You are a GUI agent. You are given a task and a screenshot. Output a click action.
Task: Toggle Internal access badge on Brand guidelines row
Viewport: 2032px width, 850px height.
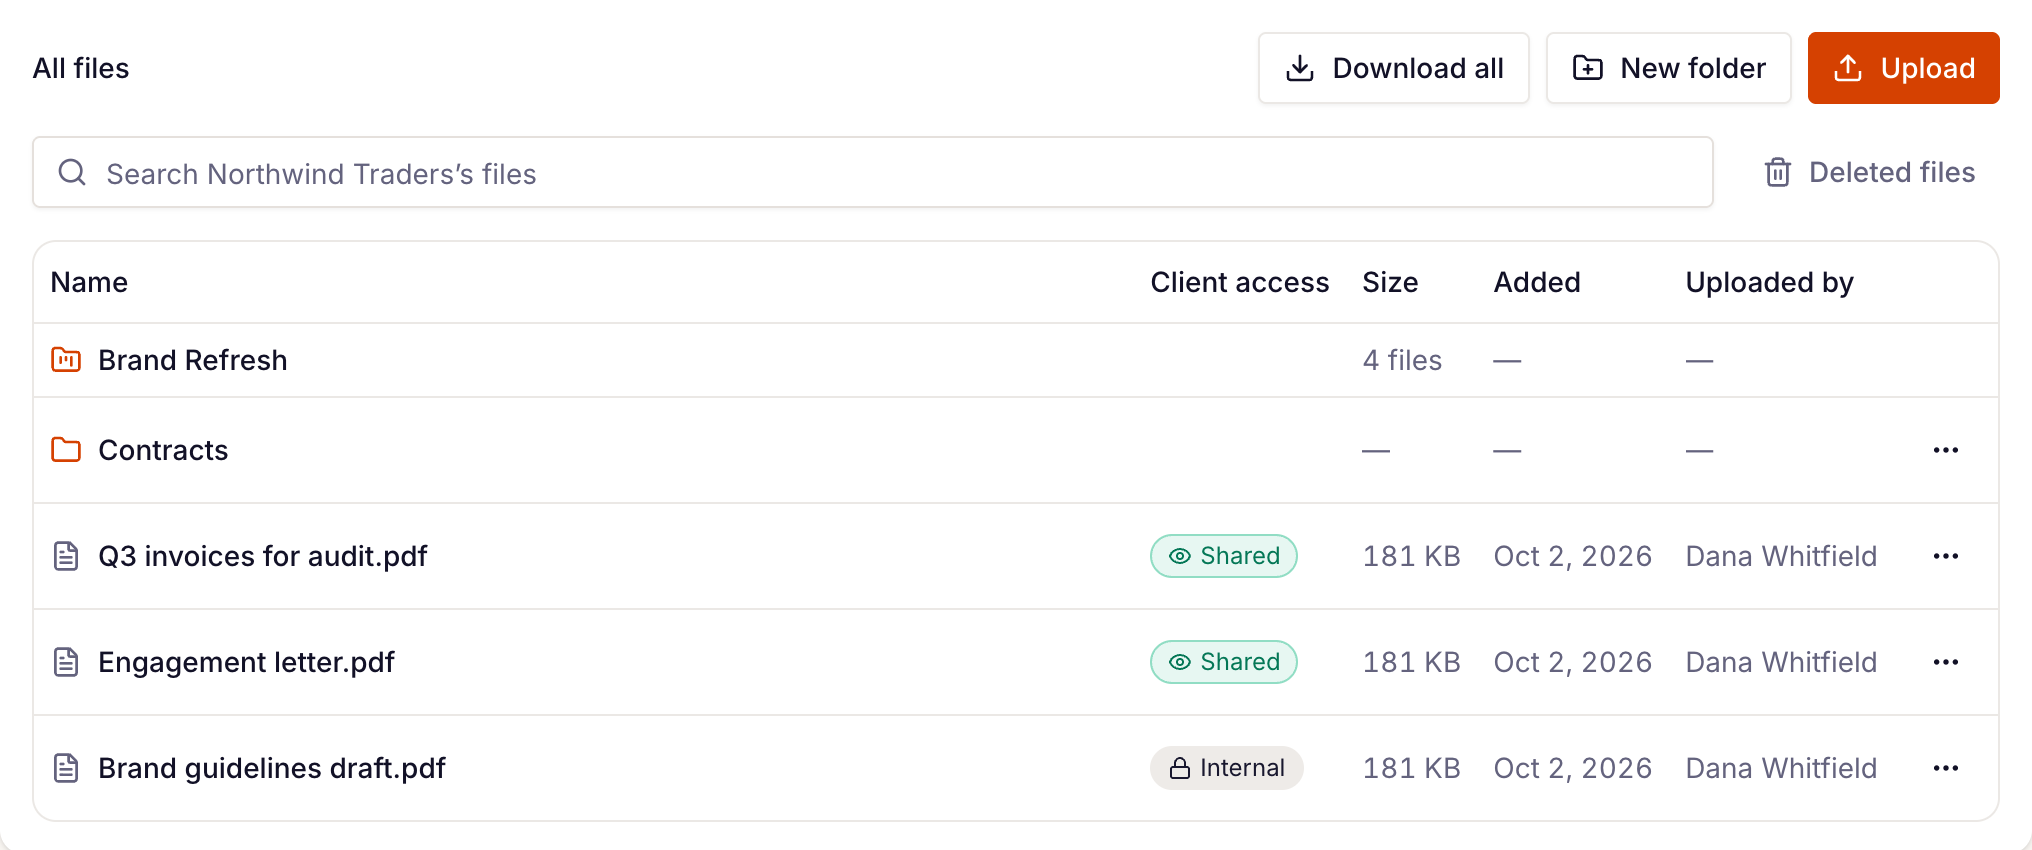(x=1227, y=768)
